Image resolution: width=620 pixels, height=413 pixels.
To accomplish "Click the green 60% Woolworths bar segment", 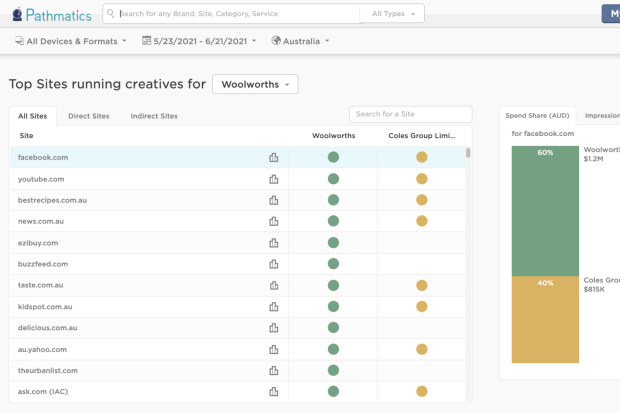I will pos(545,211).
